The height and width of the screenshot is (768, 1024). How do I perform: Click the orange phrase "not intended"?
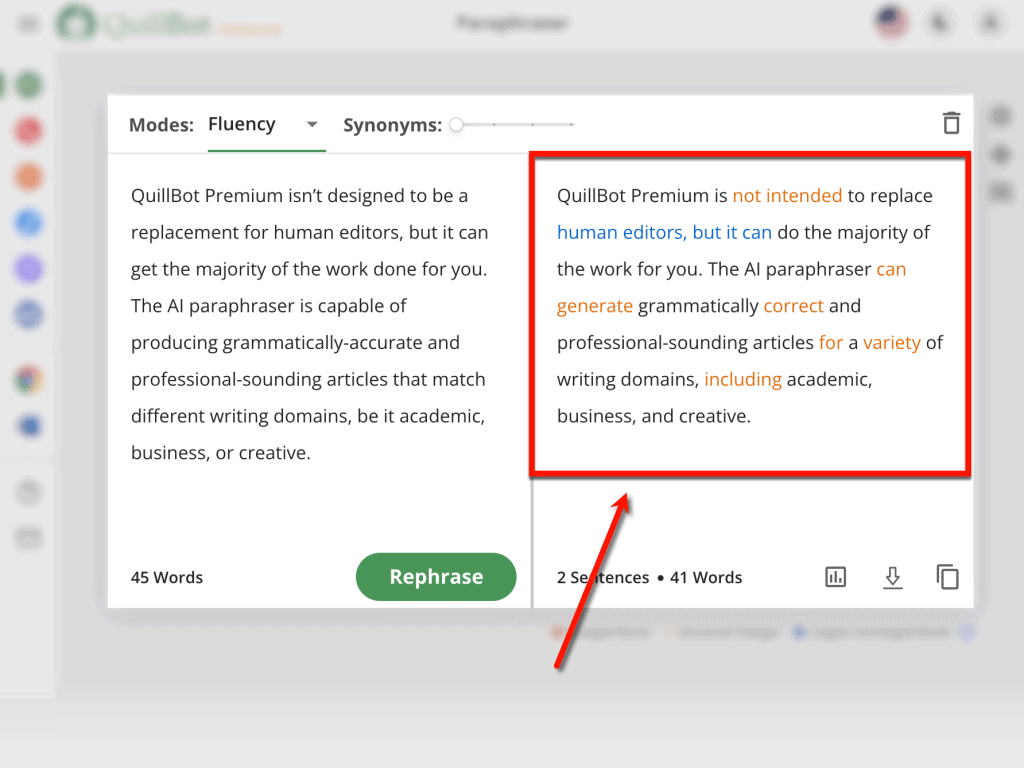787,196
